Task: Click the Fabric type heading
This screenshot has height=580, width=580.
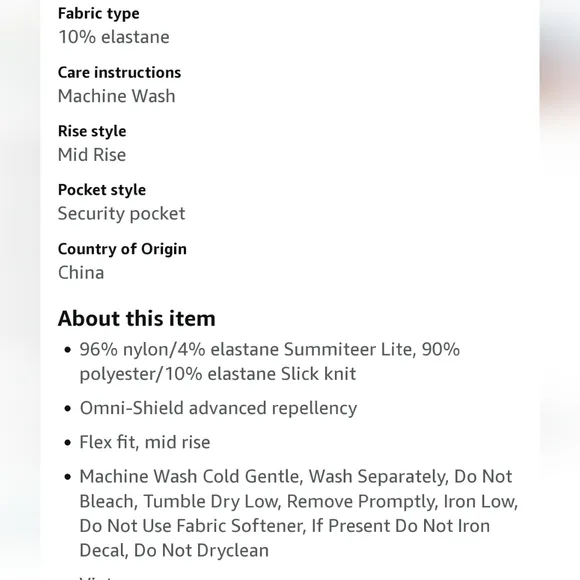Action: 99,14
